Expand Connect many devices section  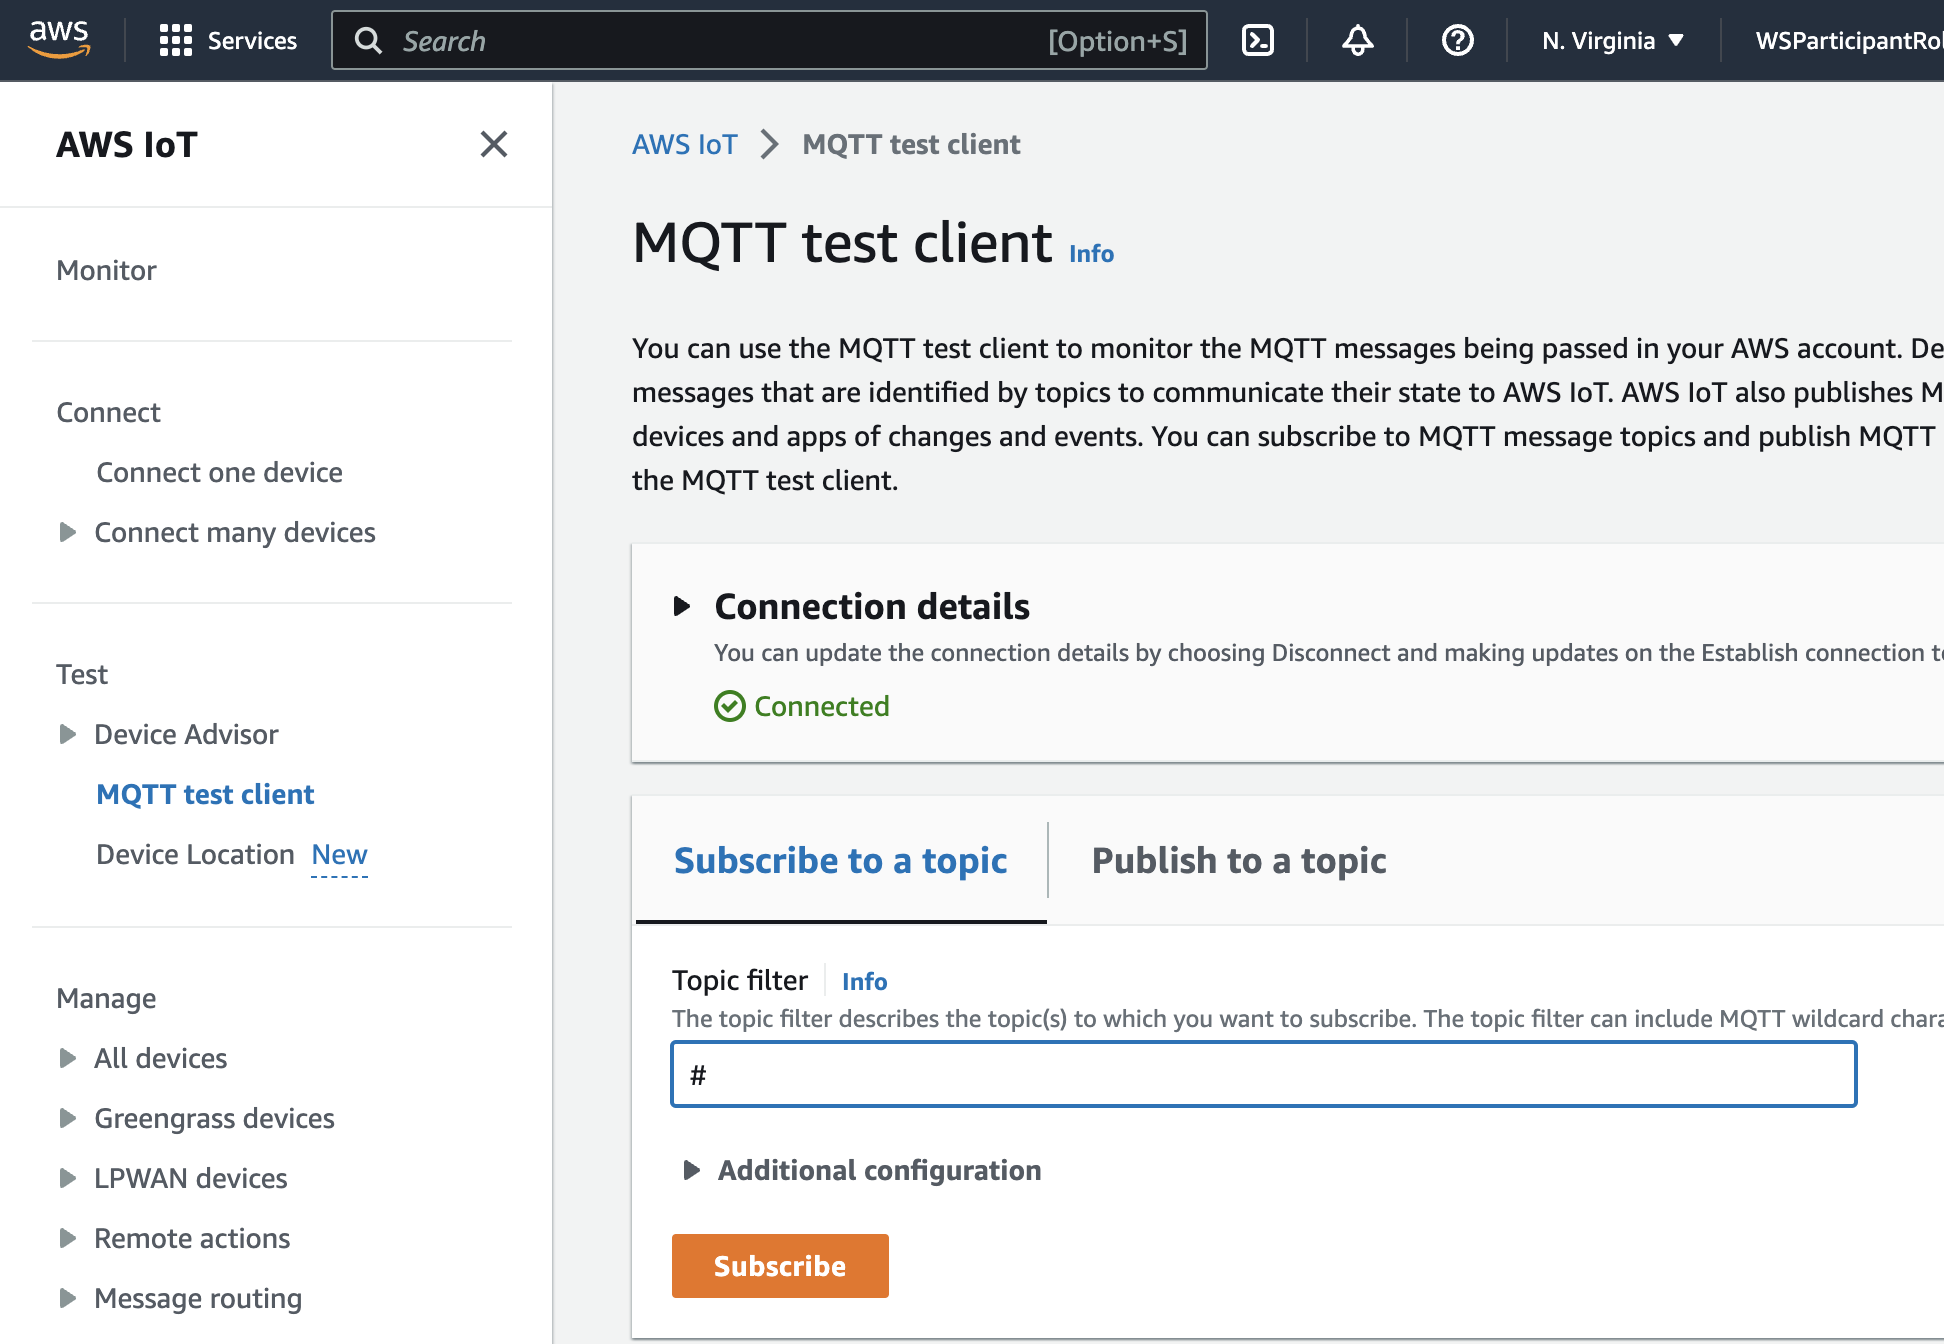pos(68,532)
